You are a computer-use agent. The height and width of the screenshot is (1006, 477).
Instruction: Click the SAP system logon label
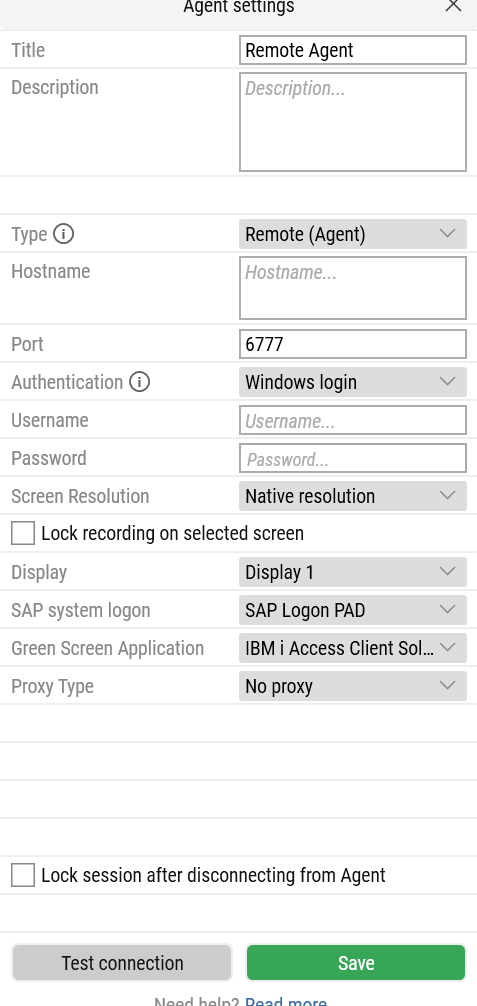point(81,611)
